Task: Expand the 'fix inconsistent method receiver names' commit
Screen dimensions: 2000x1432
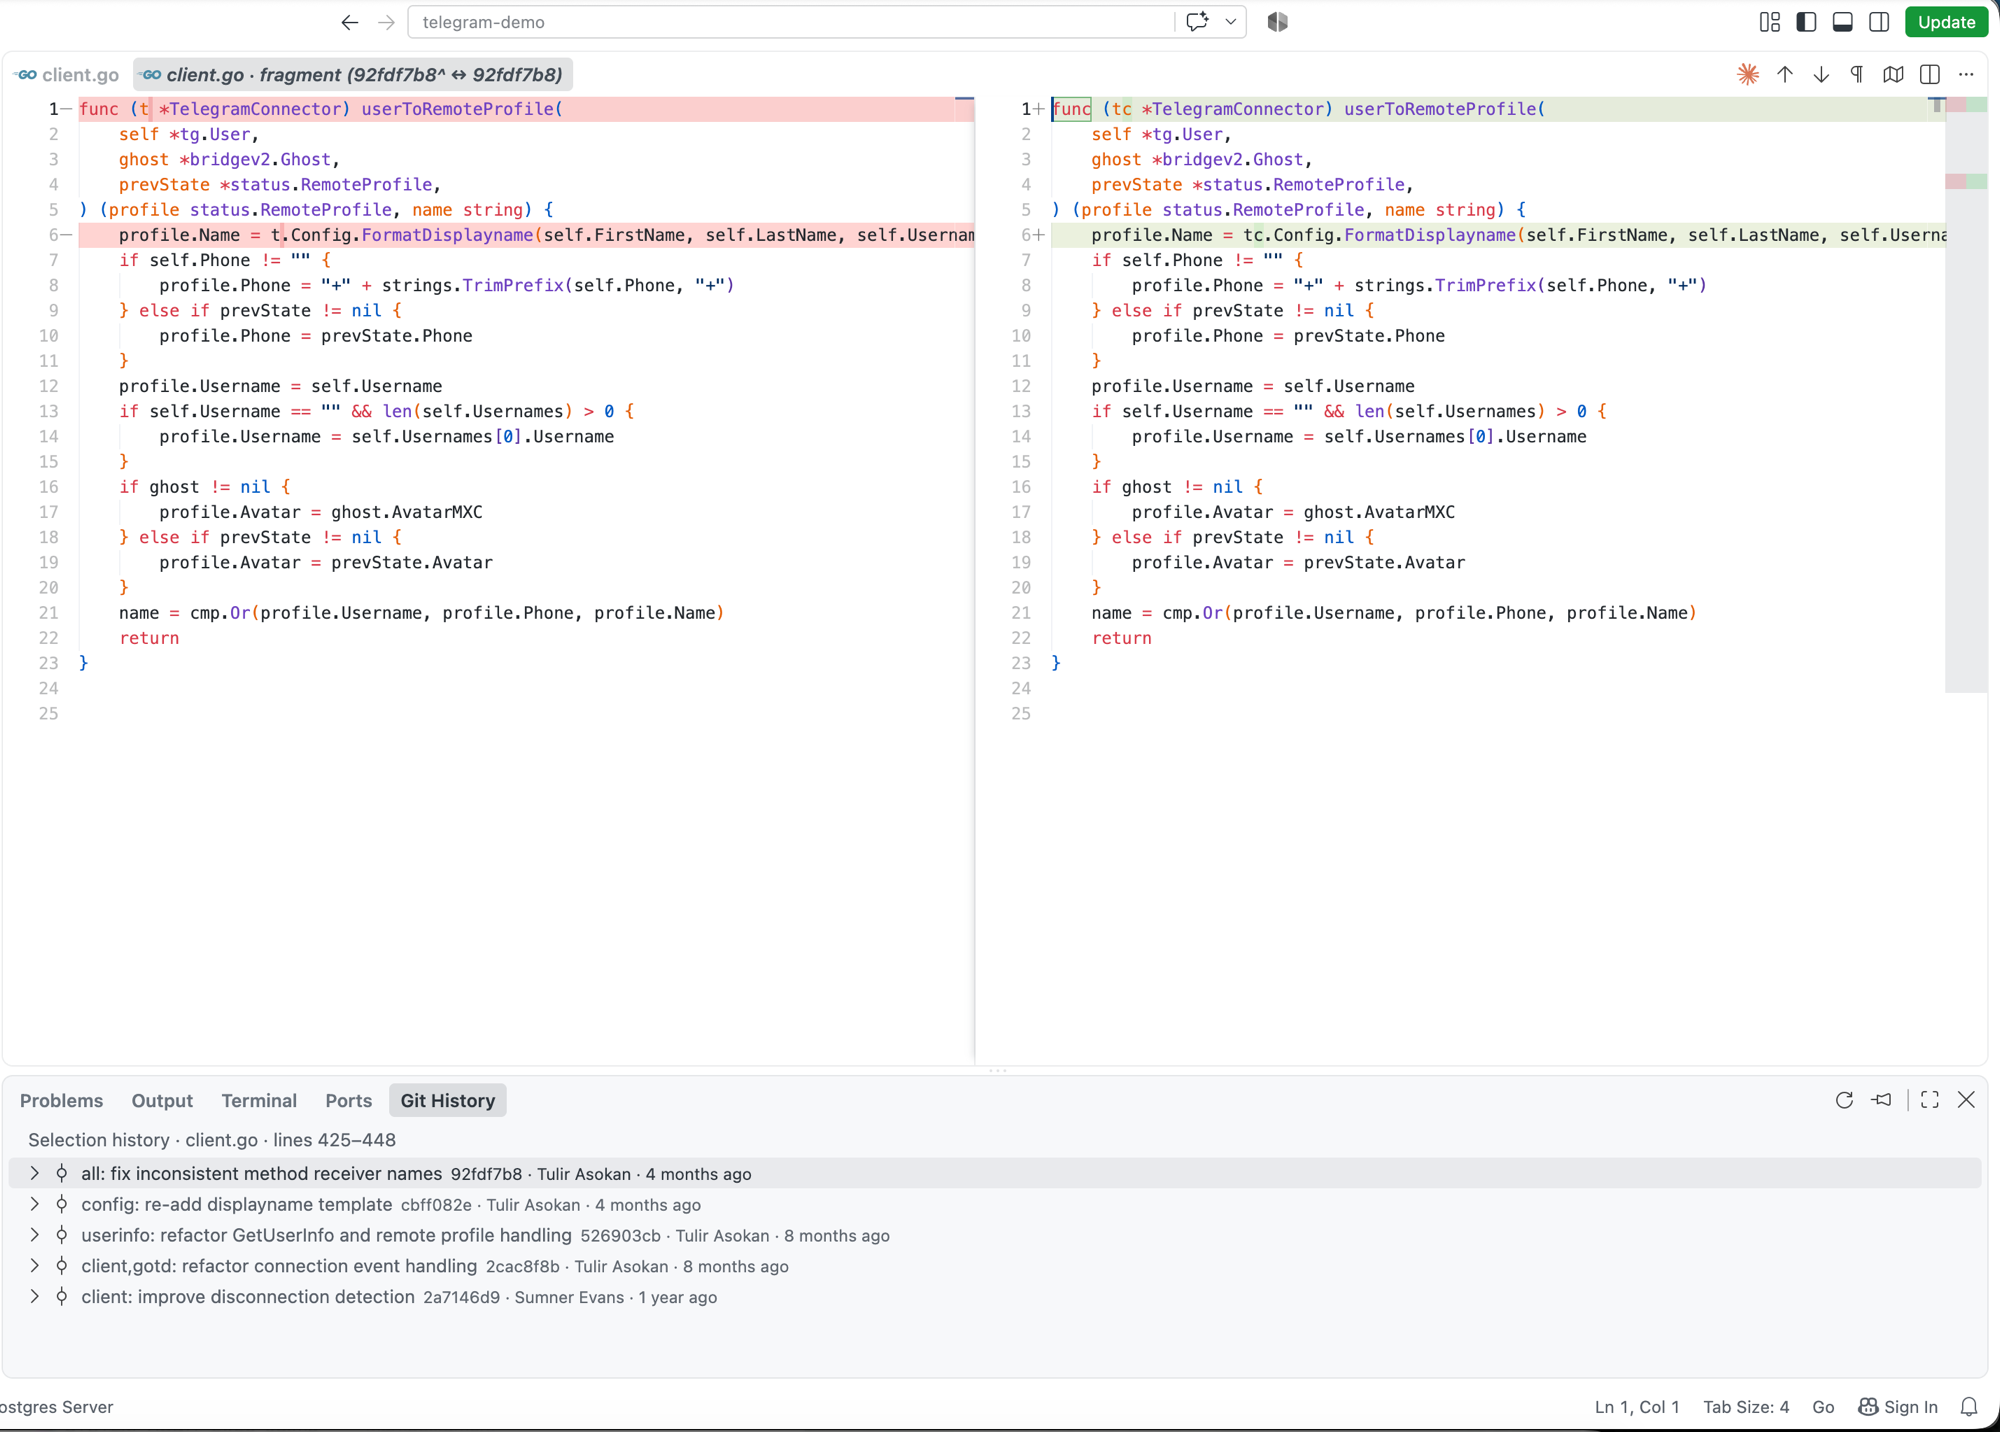Action: tap(34, 1173)
